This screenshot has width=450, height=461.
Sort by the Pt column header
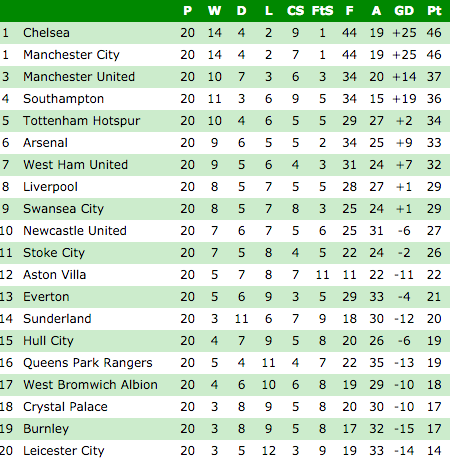434,11
